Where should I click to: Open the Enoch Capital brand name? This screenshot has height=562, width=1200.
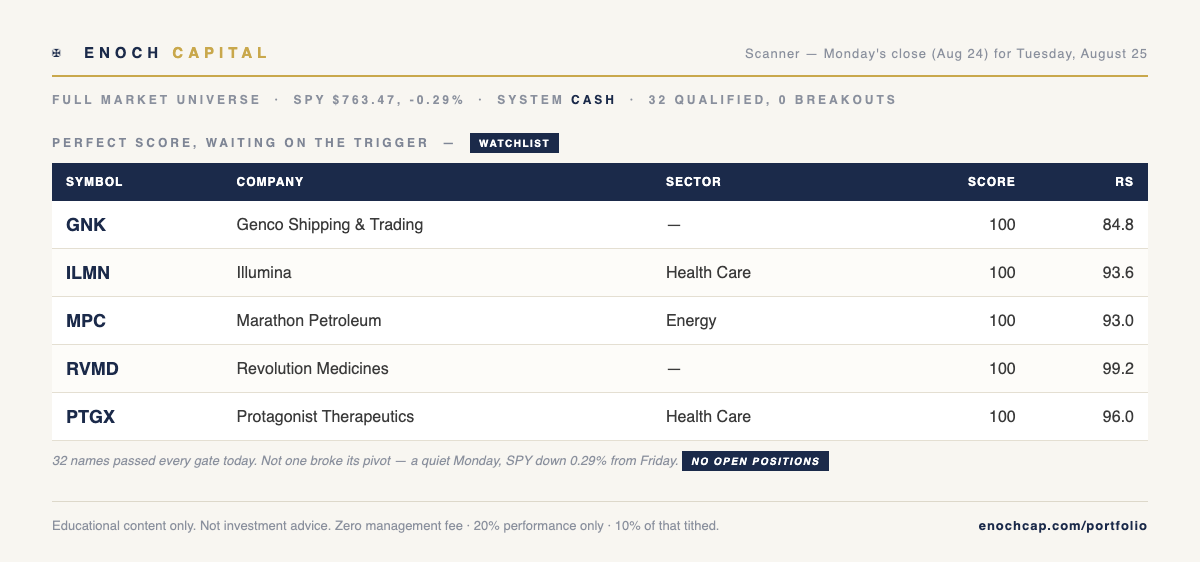click(176, 53)
